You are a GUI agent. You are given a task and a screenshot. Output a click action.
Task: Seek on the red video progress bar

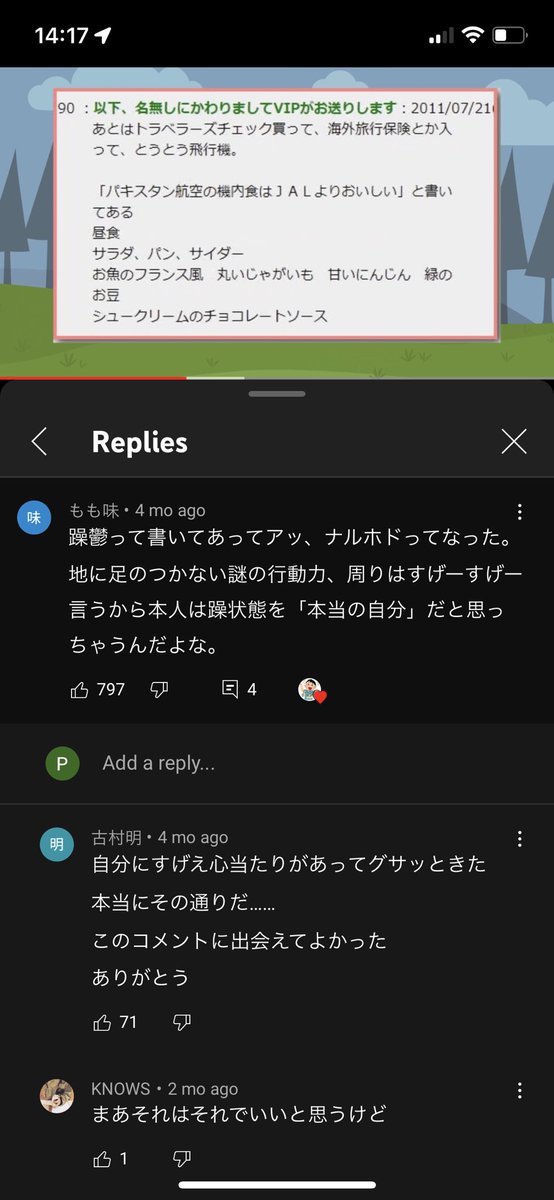click(277, 377)
